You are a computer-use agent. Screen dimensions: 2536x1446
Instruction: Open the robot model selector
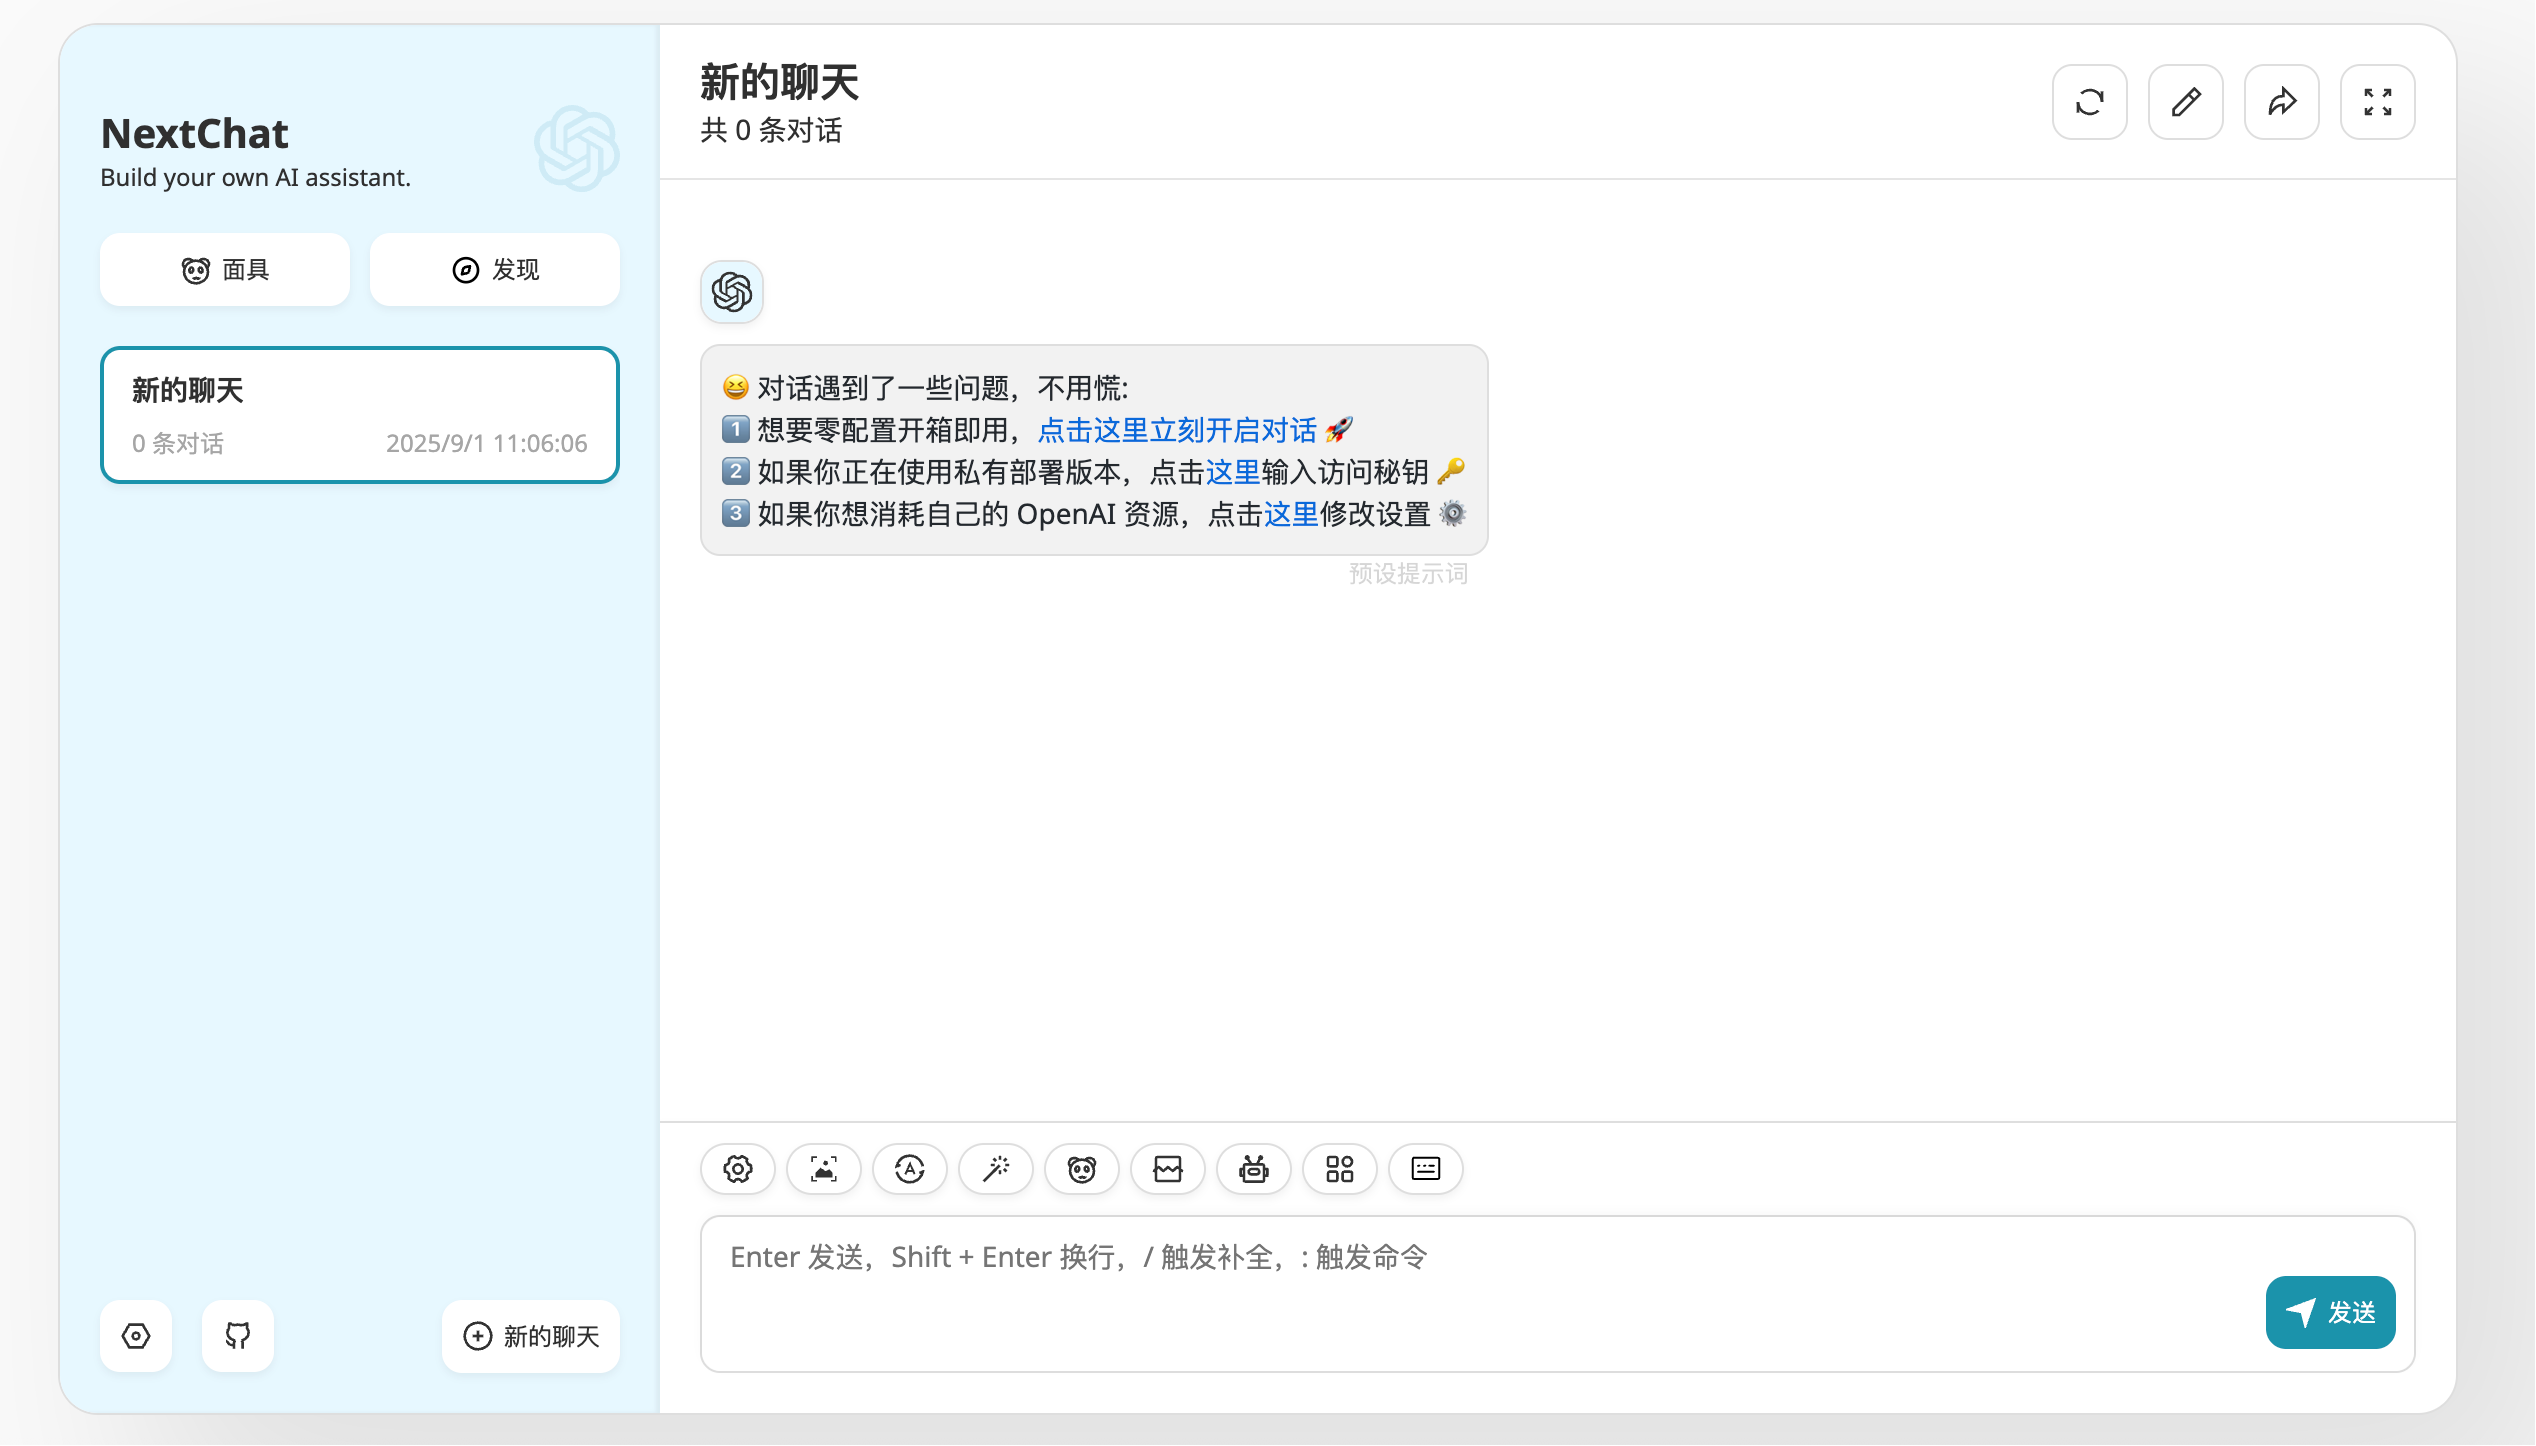pyautogui.click(x=1254, y=1169)
